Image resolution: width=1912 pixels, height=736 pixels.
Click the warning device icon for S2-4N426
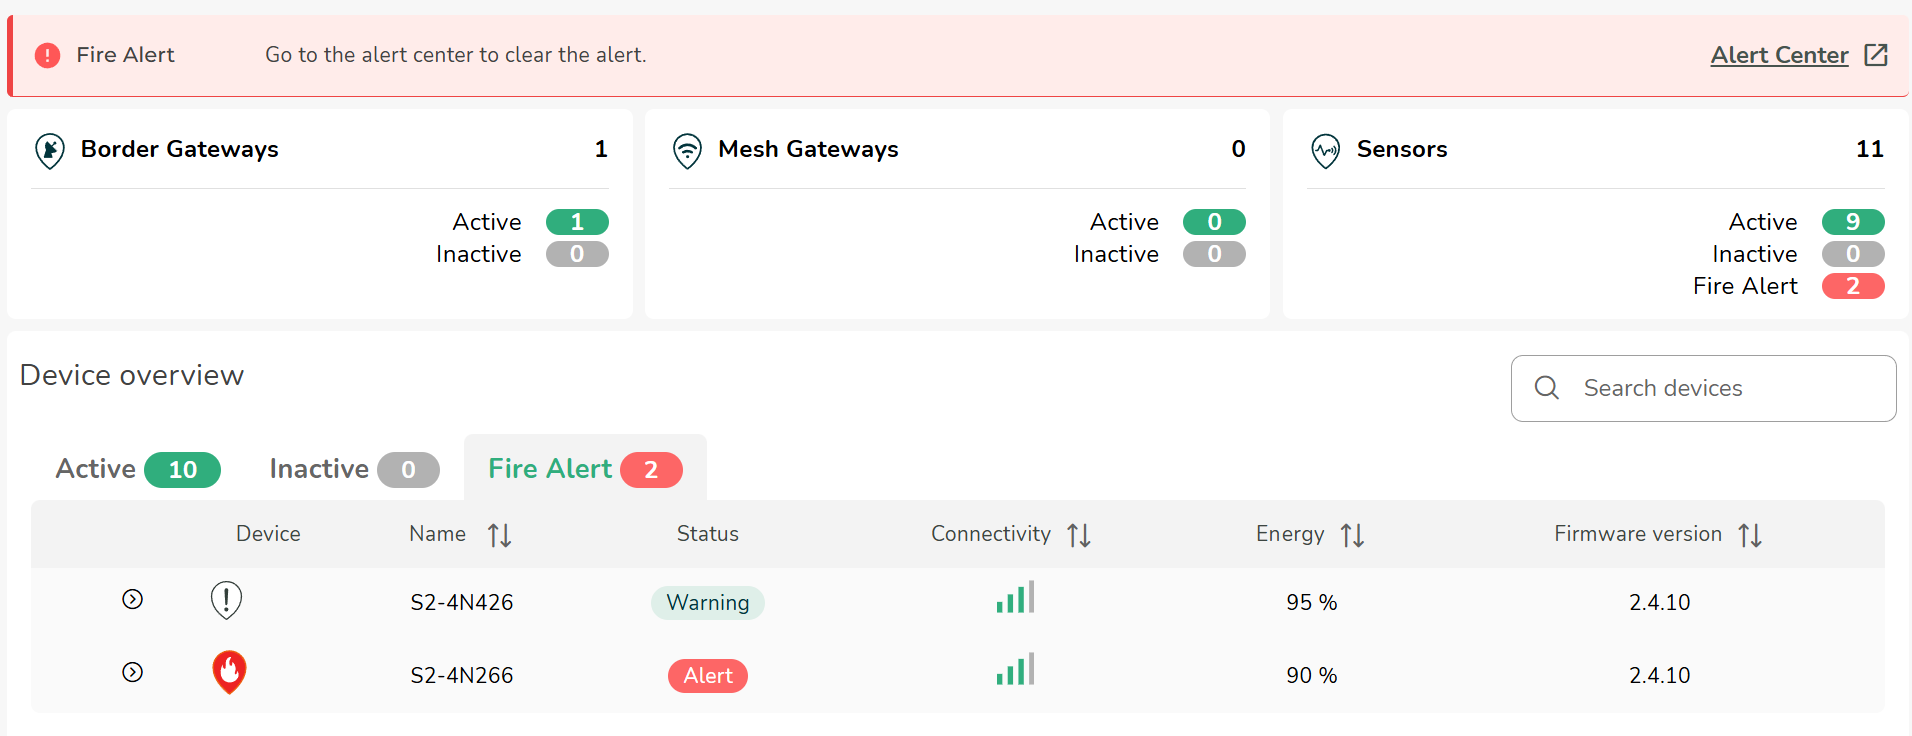pos(226,600)
